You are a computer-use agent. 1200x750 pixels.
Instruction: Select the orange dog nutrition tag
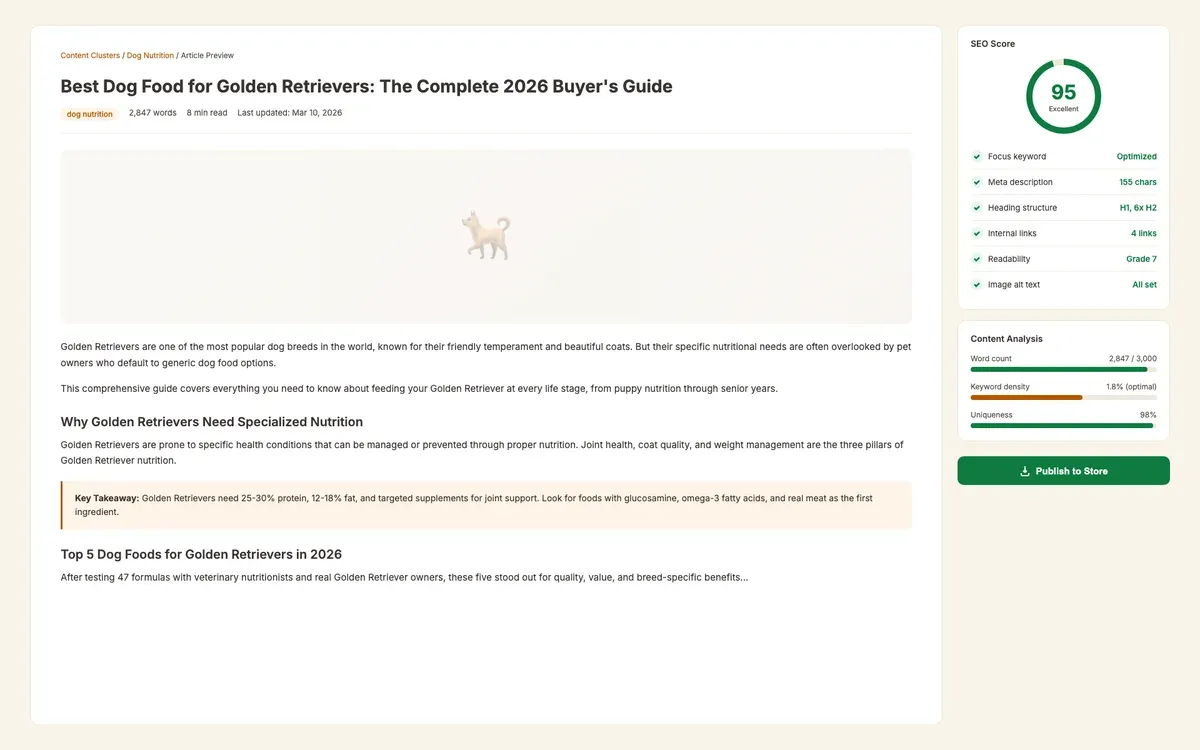point(89,113)
